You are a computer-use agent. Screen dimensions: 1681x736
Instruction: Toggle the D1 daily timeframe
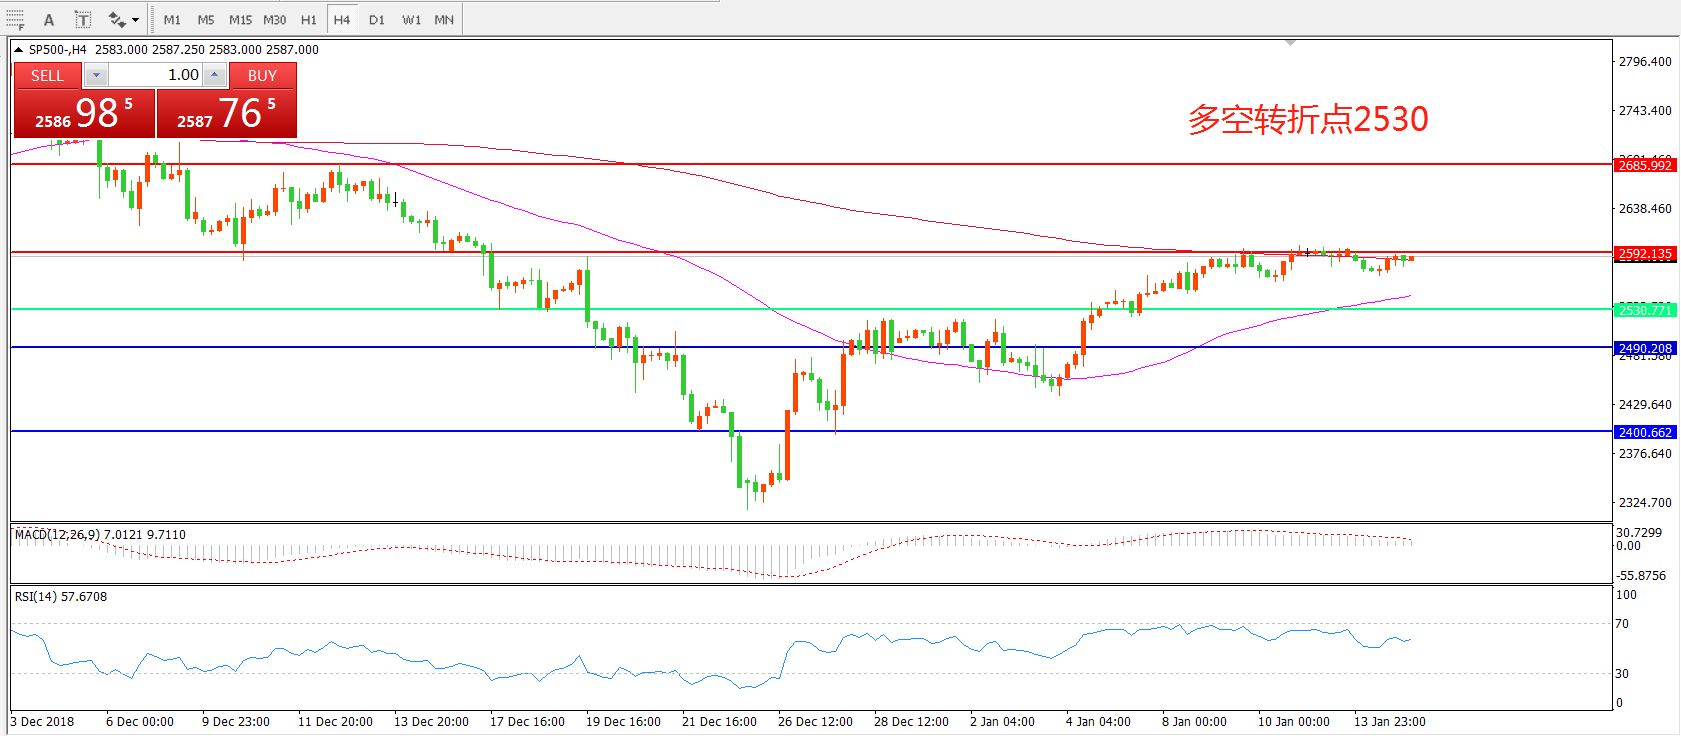376,19
